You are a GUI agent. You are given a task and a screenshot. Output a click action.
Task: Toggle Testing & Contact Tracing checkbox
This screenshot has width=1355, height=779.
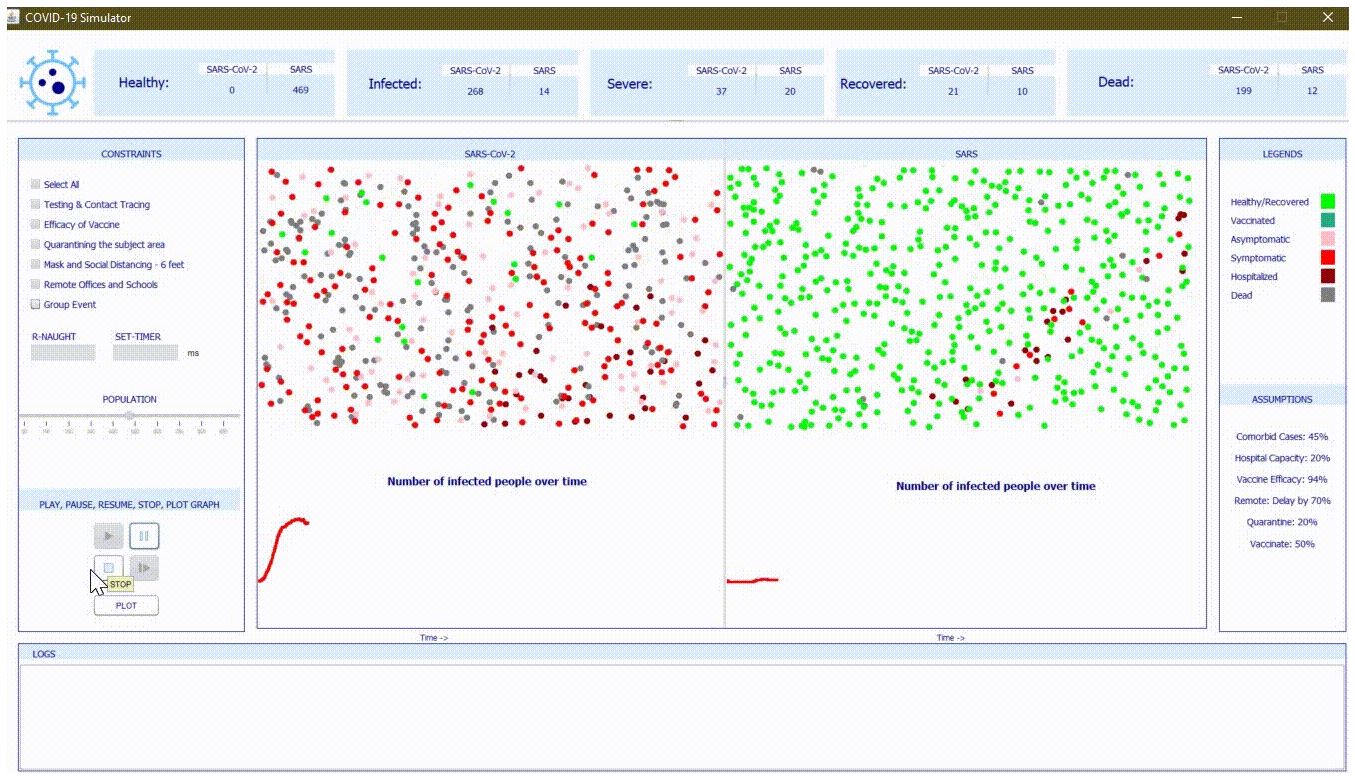[36, 204]
